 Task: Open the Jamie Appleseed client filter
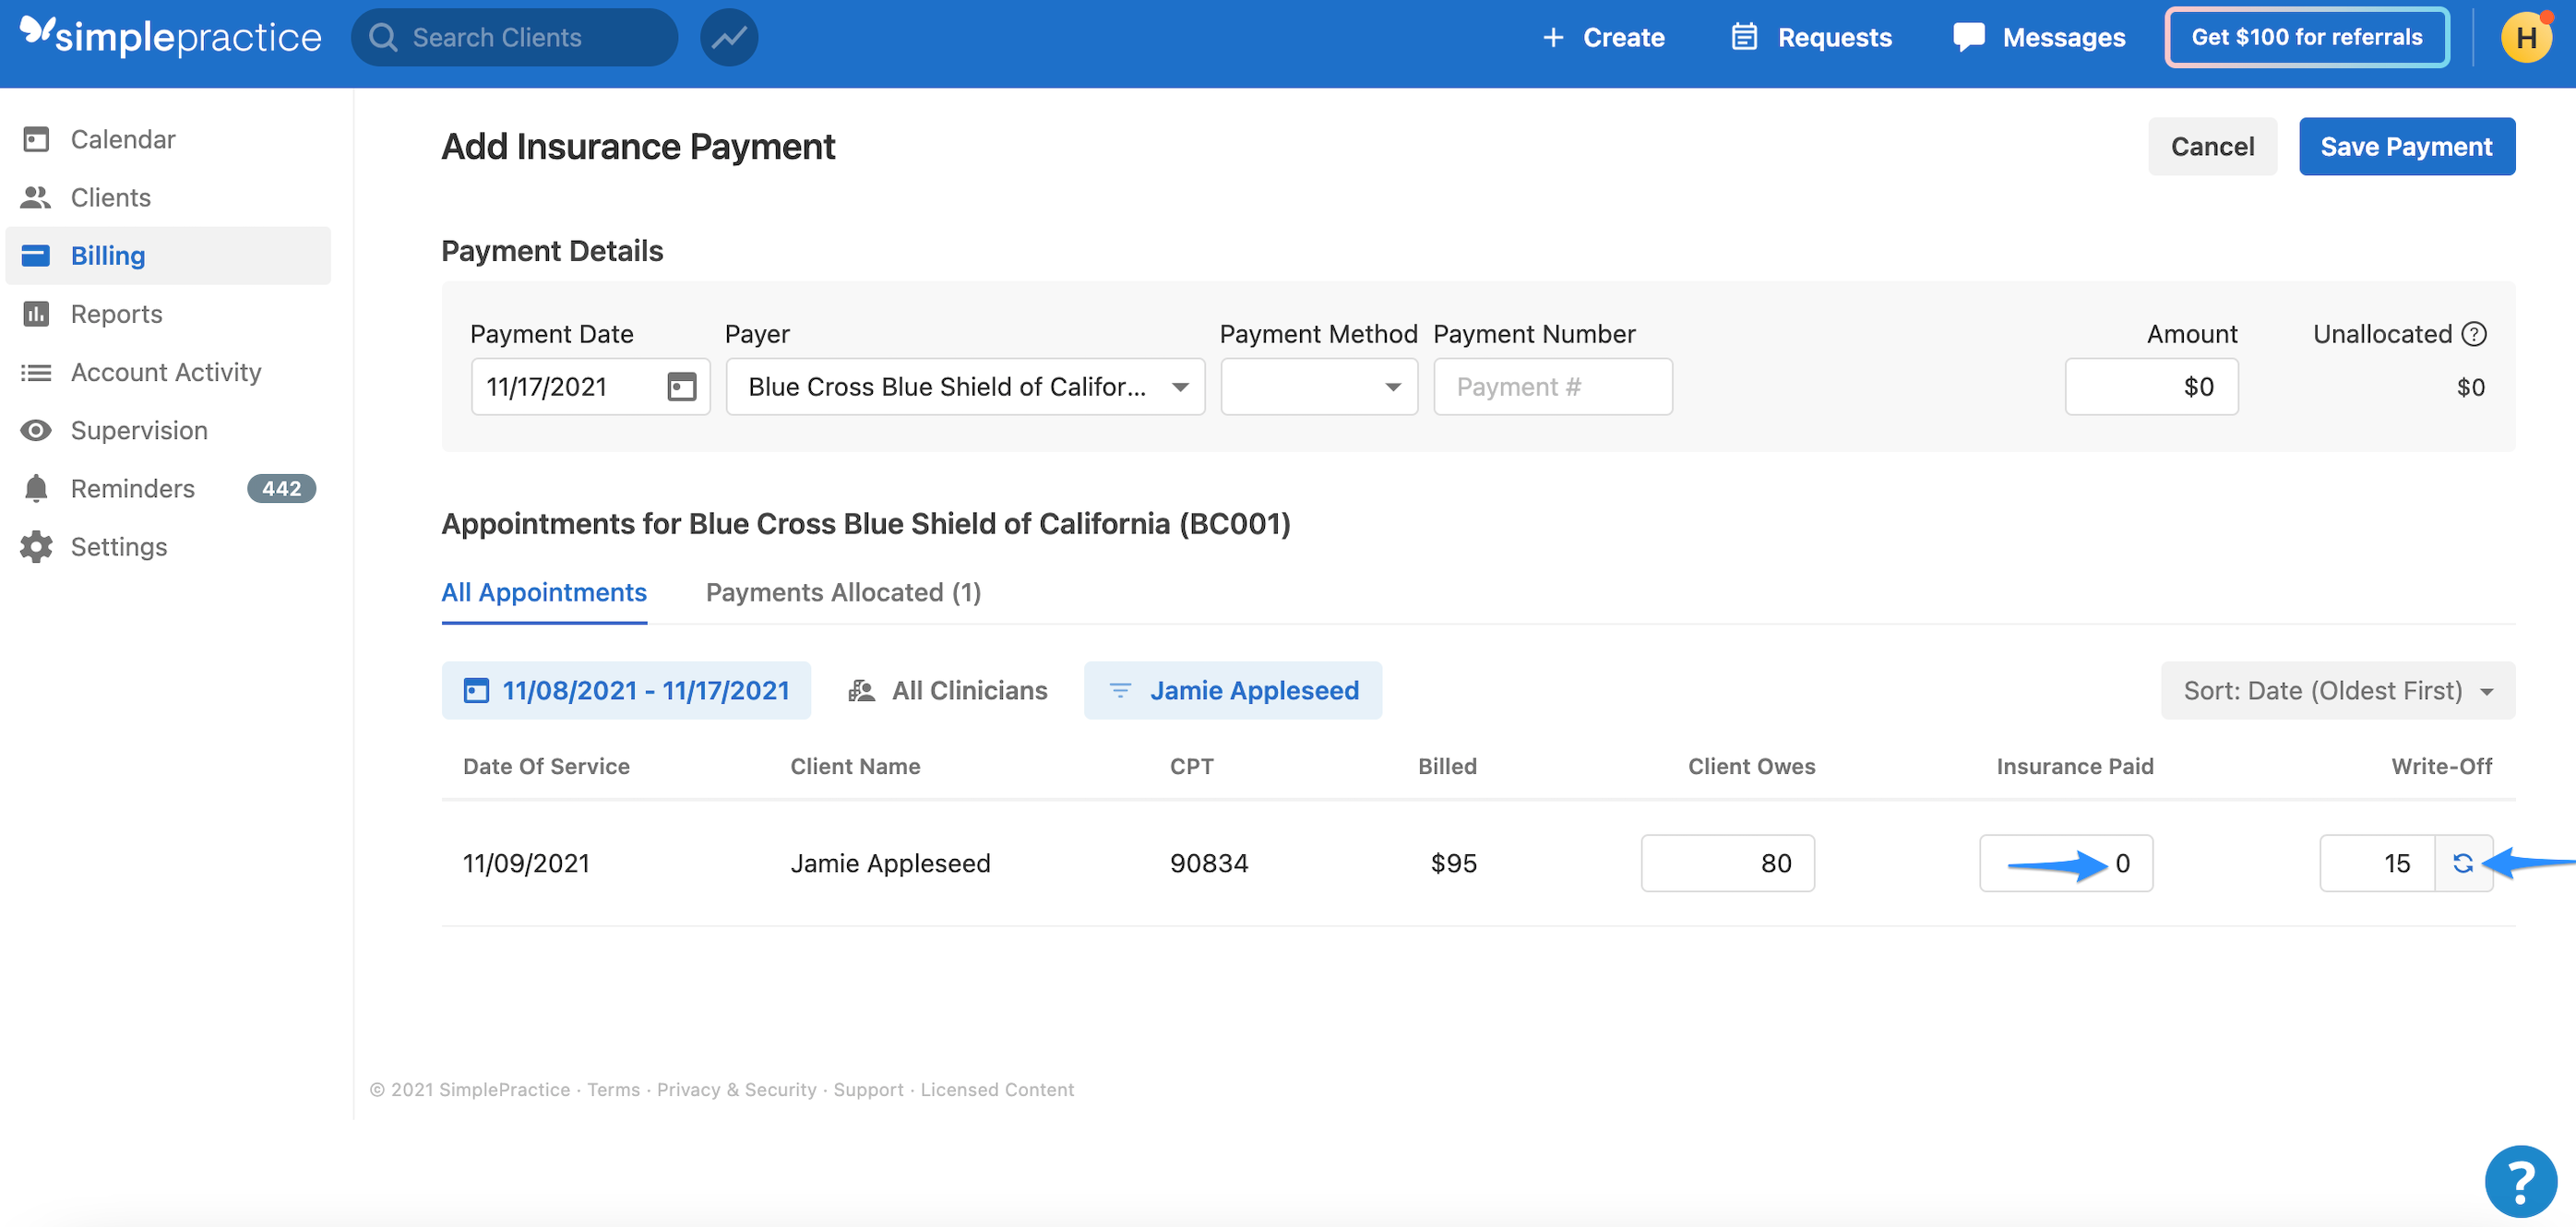(1233, 690)
